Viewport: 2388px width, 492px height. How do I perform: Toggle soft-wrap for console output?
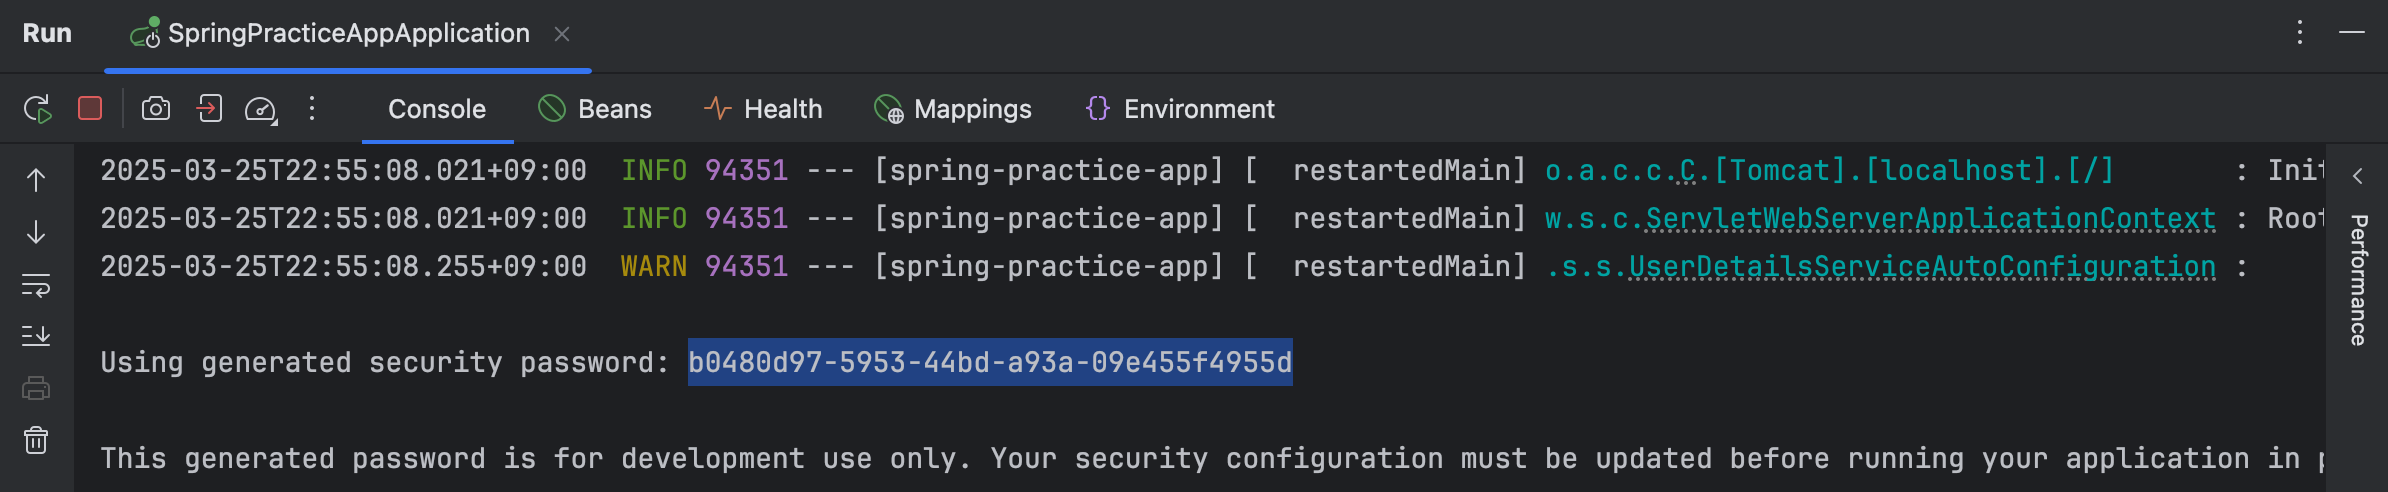coord(36,285)
